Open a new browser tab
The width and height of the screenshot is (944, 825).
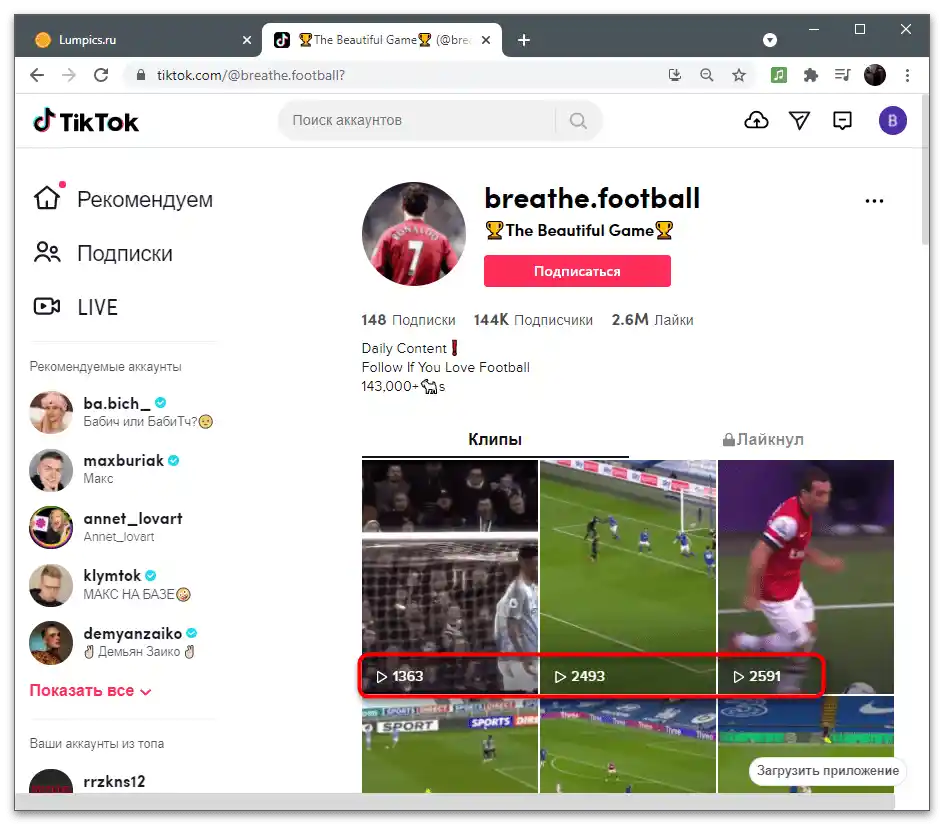[524, 40]
